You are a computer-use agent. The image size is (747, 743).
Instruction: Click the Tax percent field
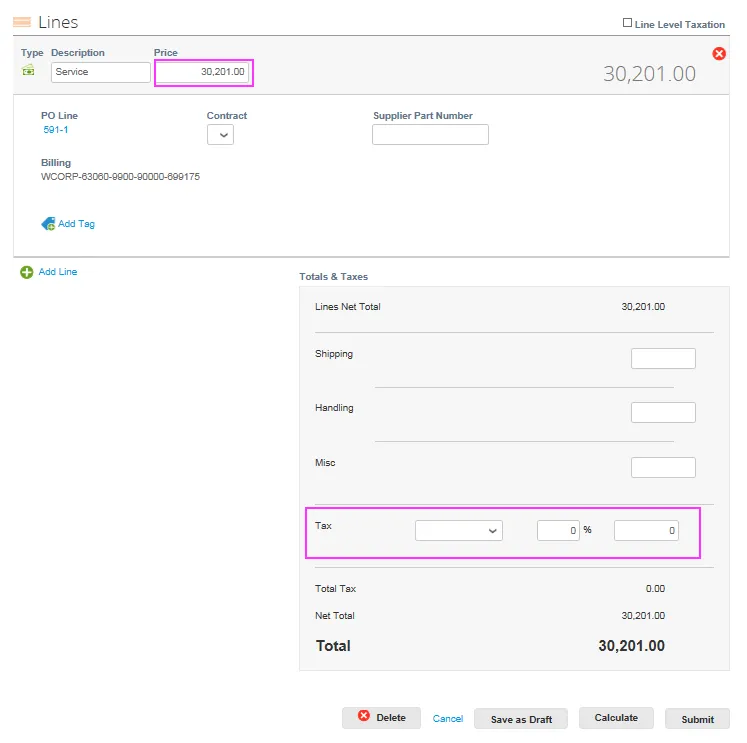coord(558,530)
